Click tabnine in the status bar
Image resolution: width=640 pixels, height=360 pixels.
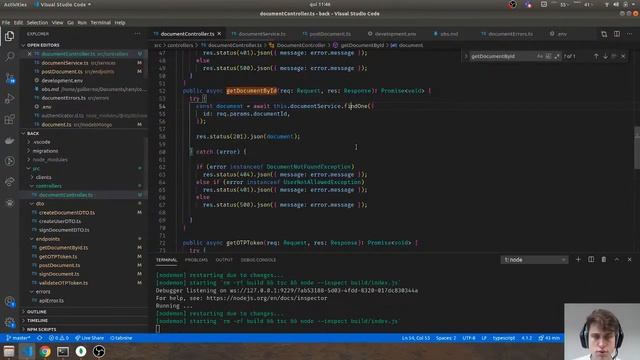click(x=121, y=338)
